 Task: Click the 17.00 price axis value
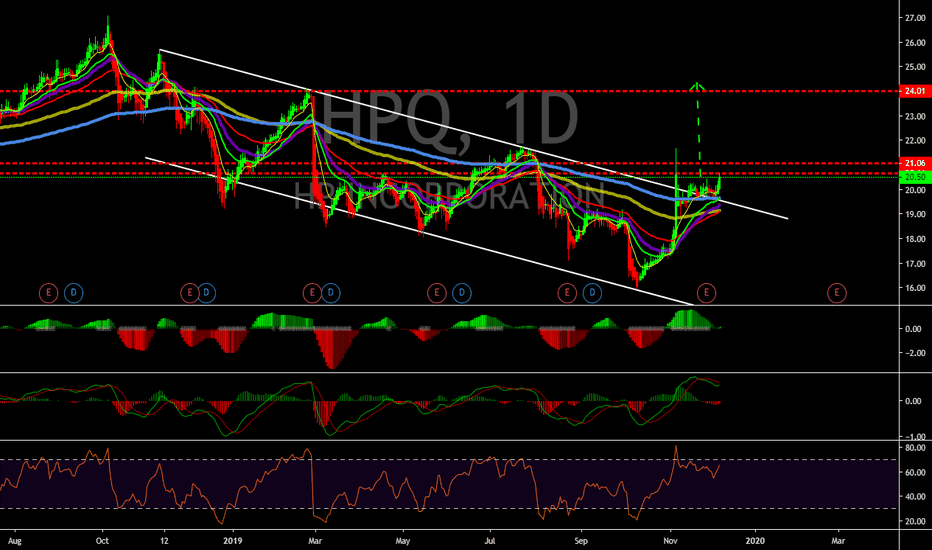915,264
